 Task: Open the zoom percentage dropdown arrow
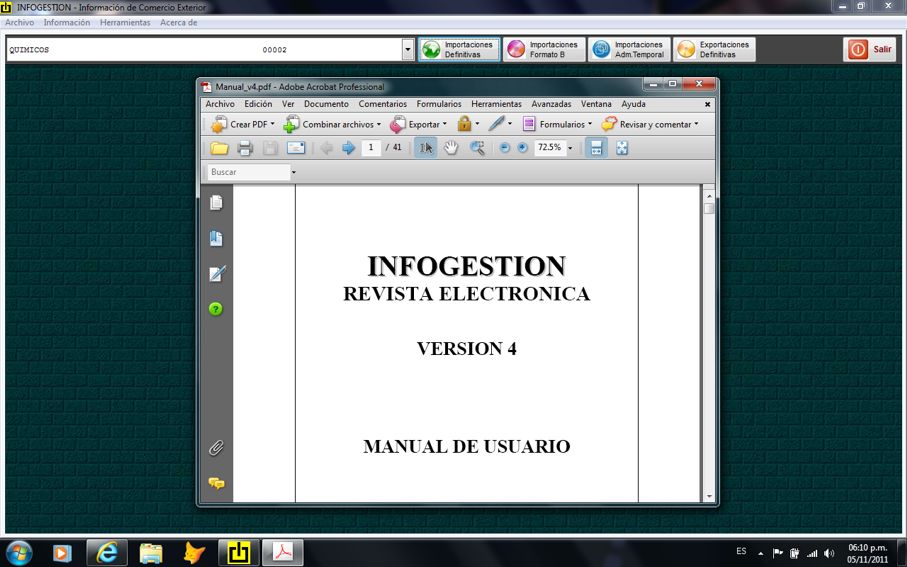click(x=570, y=148)
